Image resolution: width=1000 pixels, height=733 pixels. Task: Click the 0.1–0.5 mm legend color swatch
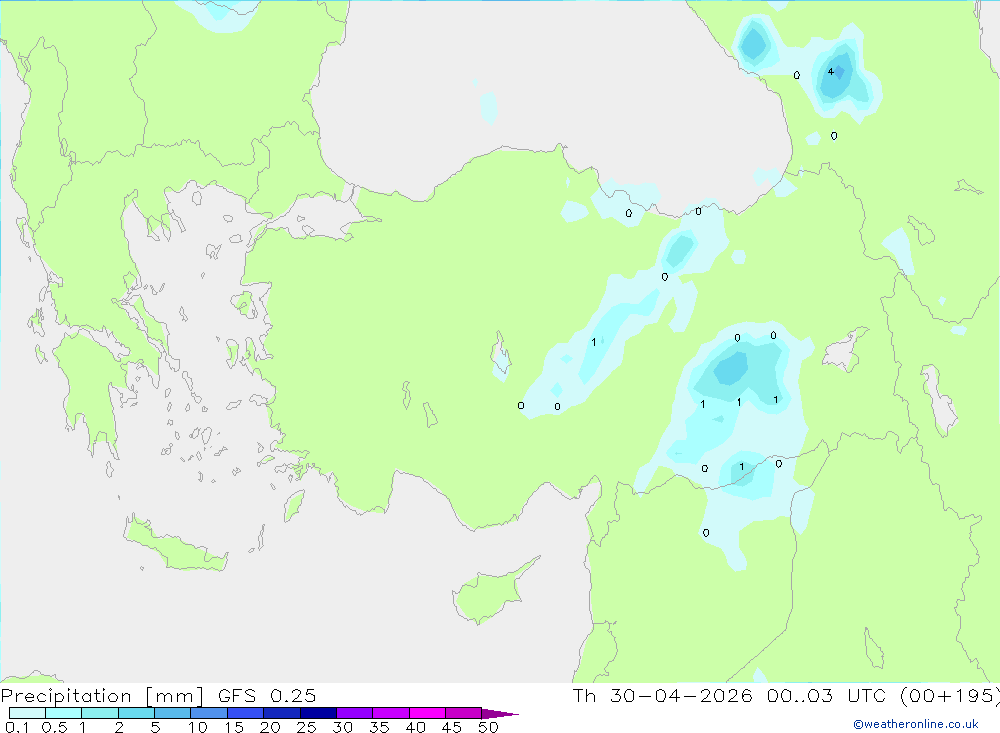[27, 713]
